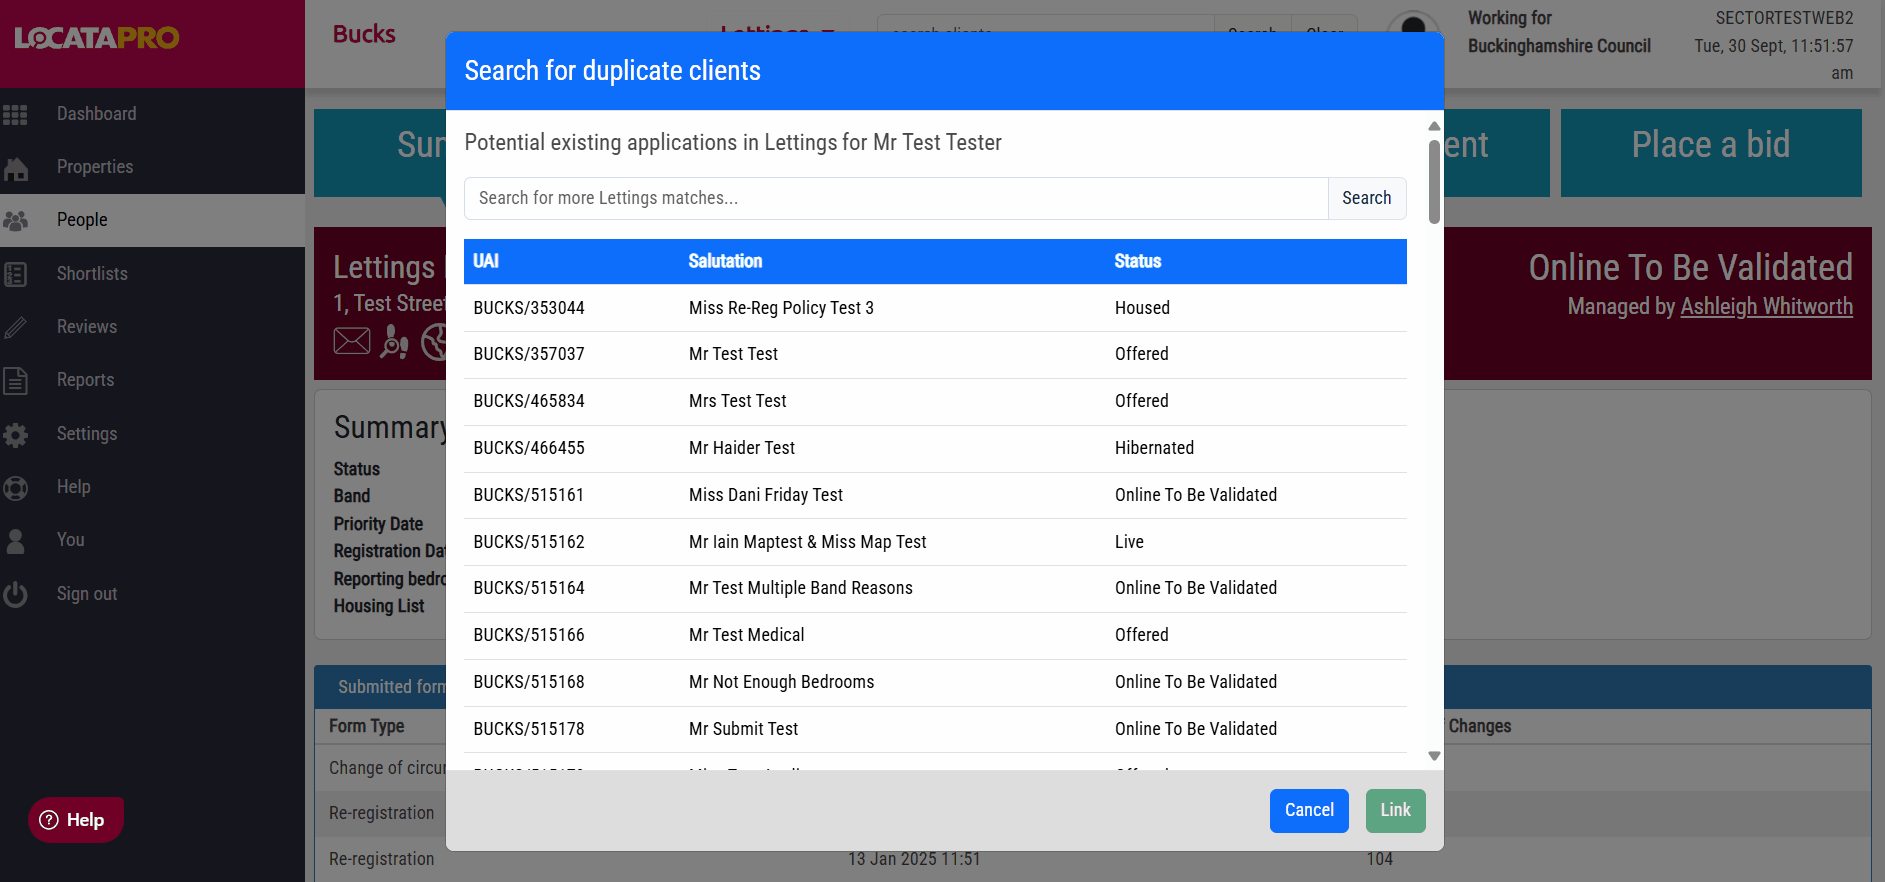Click the scroll down arrow in dialog

(x=1434, y=756)
